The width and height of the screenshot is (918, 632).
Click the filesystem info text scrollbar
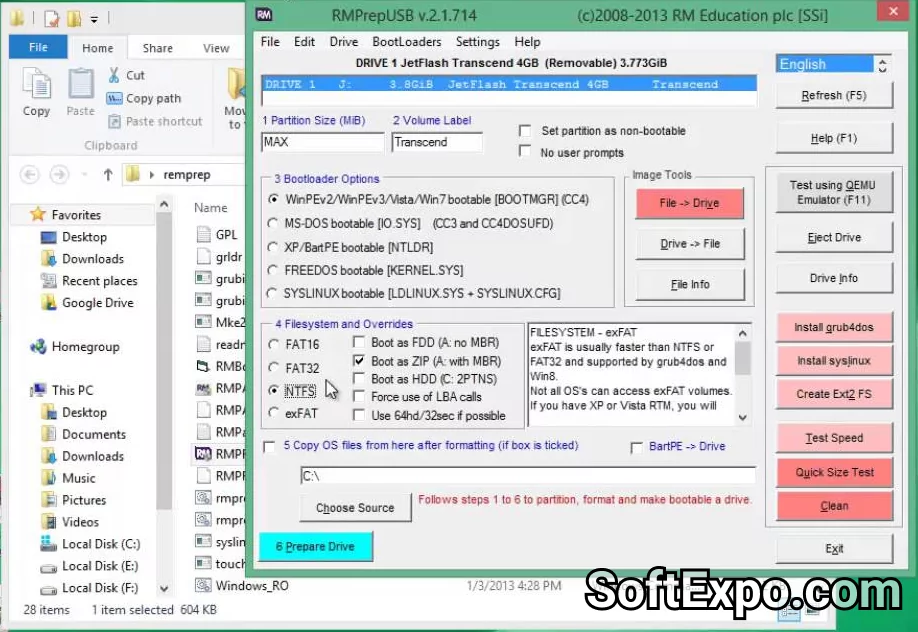pyautogui.click(x=742, y=374)
